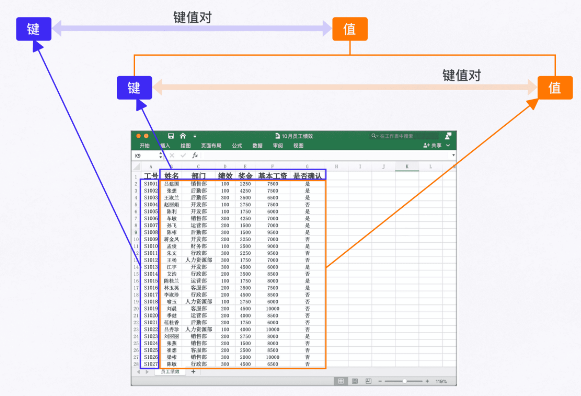Open the quick access toolbar dropdown arrow
The image size is (581, 396).
point(195,136)
